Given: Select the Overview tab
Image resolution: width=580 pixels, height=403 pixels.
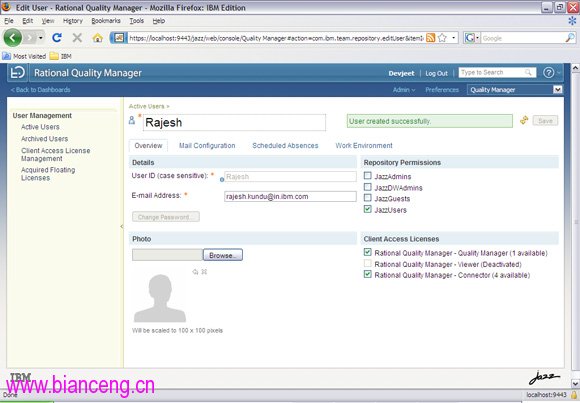Looking at the screenshot, I should click(x=148, y=146).
